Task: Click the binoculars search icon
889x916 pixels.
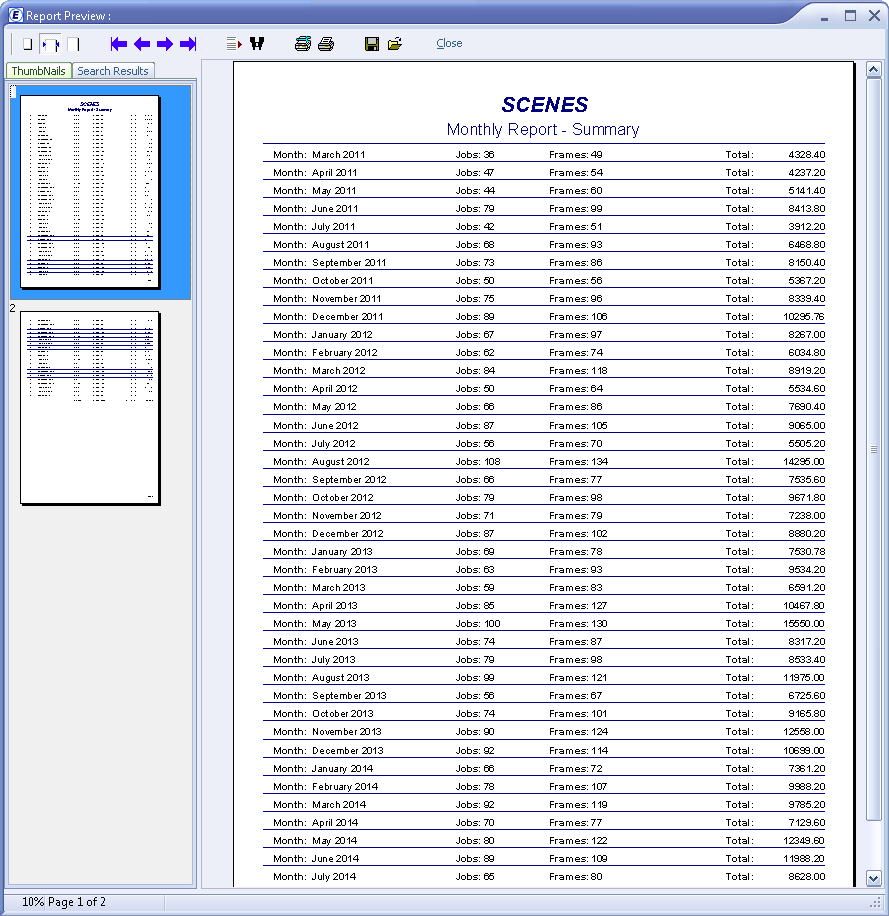Action: coord(257,44)
